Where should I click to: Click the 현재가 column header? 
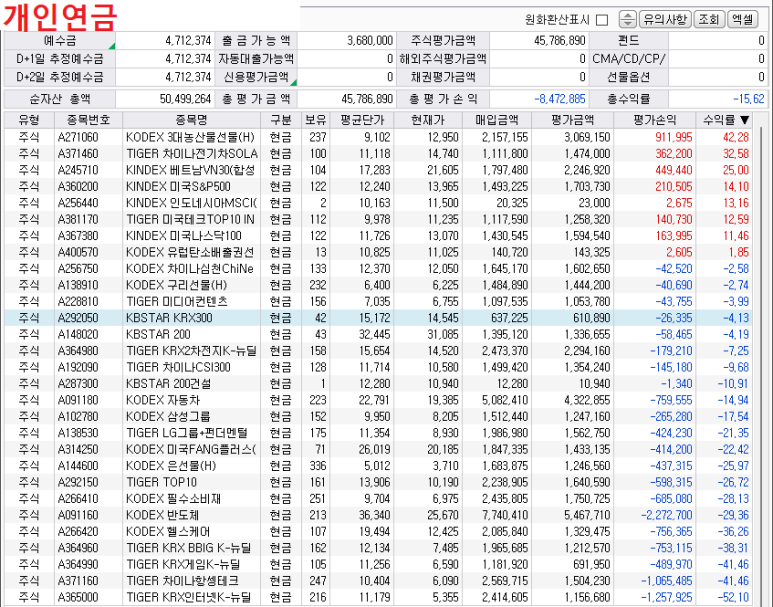[x=428, y=120]
